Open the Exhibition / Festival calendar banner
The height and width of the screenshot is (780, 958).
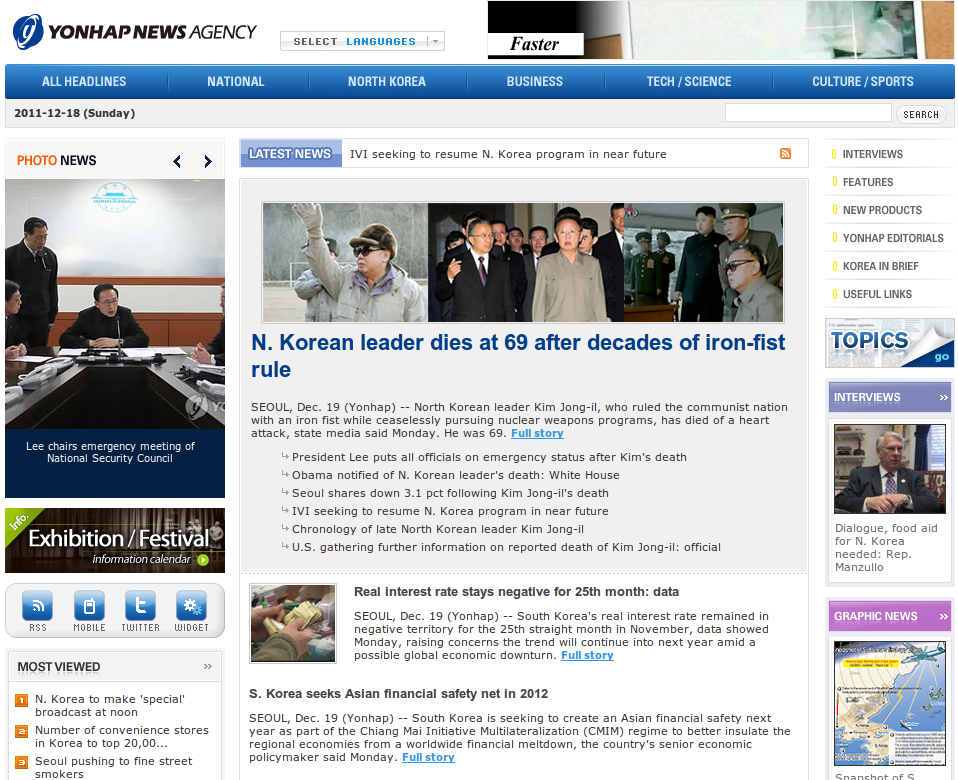point(115,541)
